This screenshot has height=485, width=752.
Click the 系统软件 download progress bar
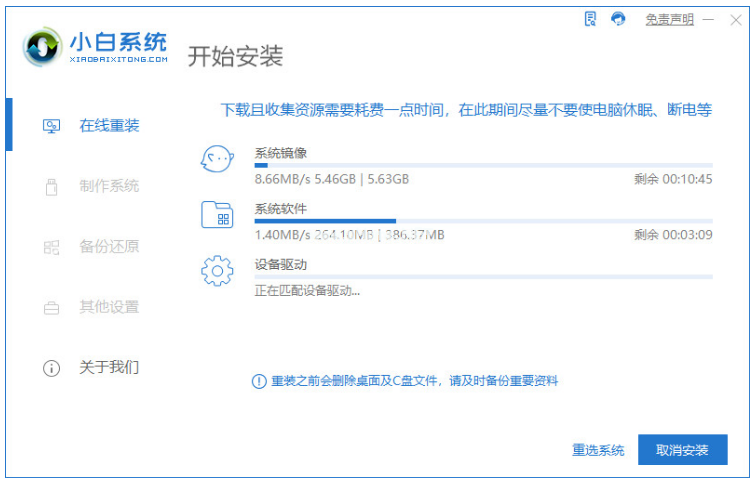483,220
